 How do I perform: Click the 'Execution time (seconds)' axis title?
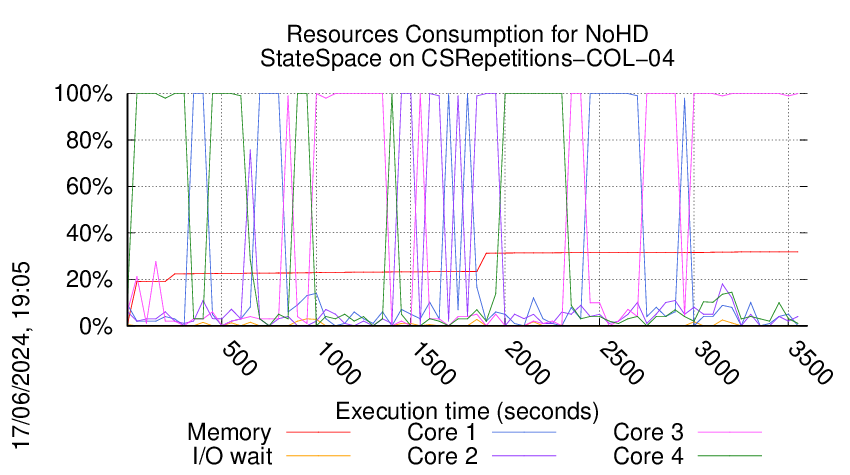click(x=467, y=411)
